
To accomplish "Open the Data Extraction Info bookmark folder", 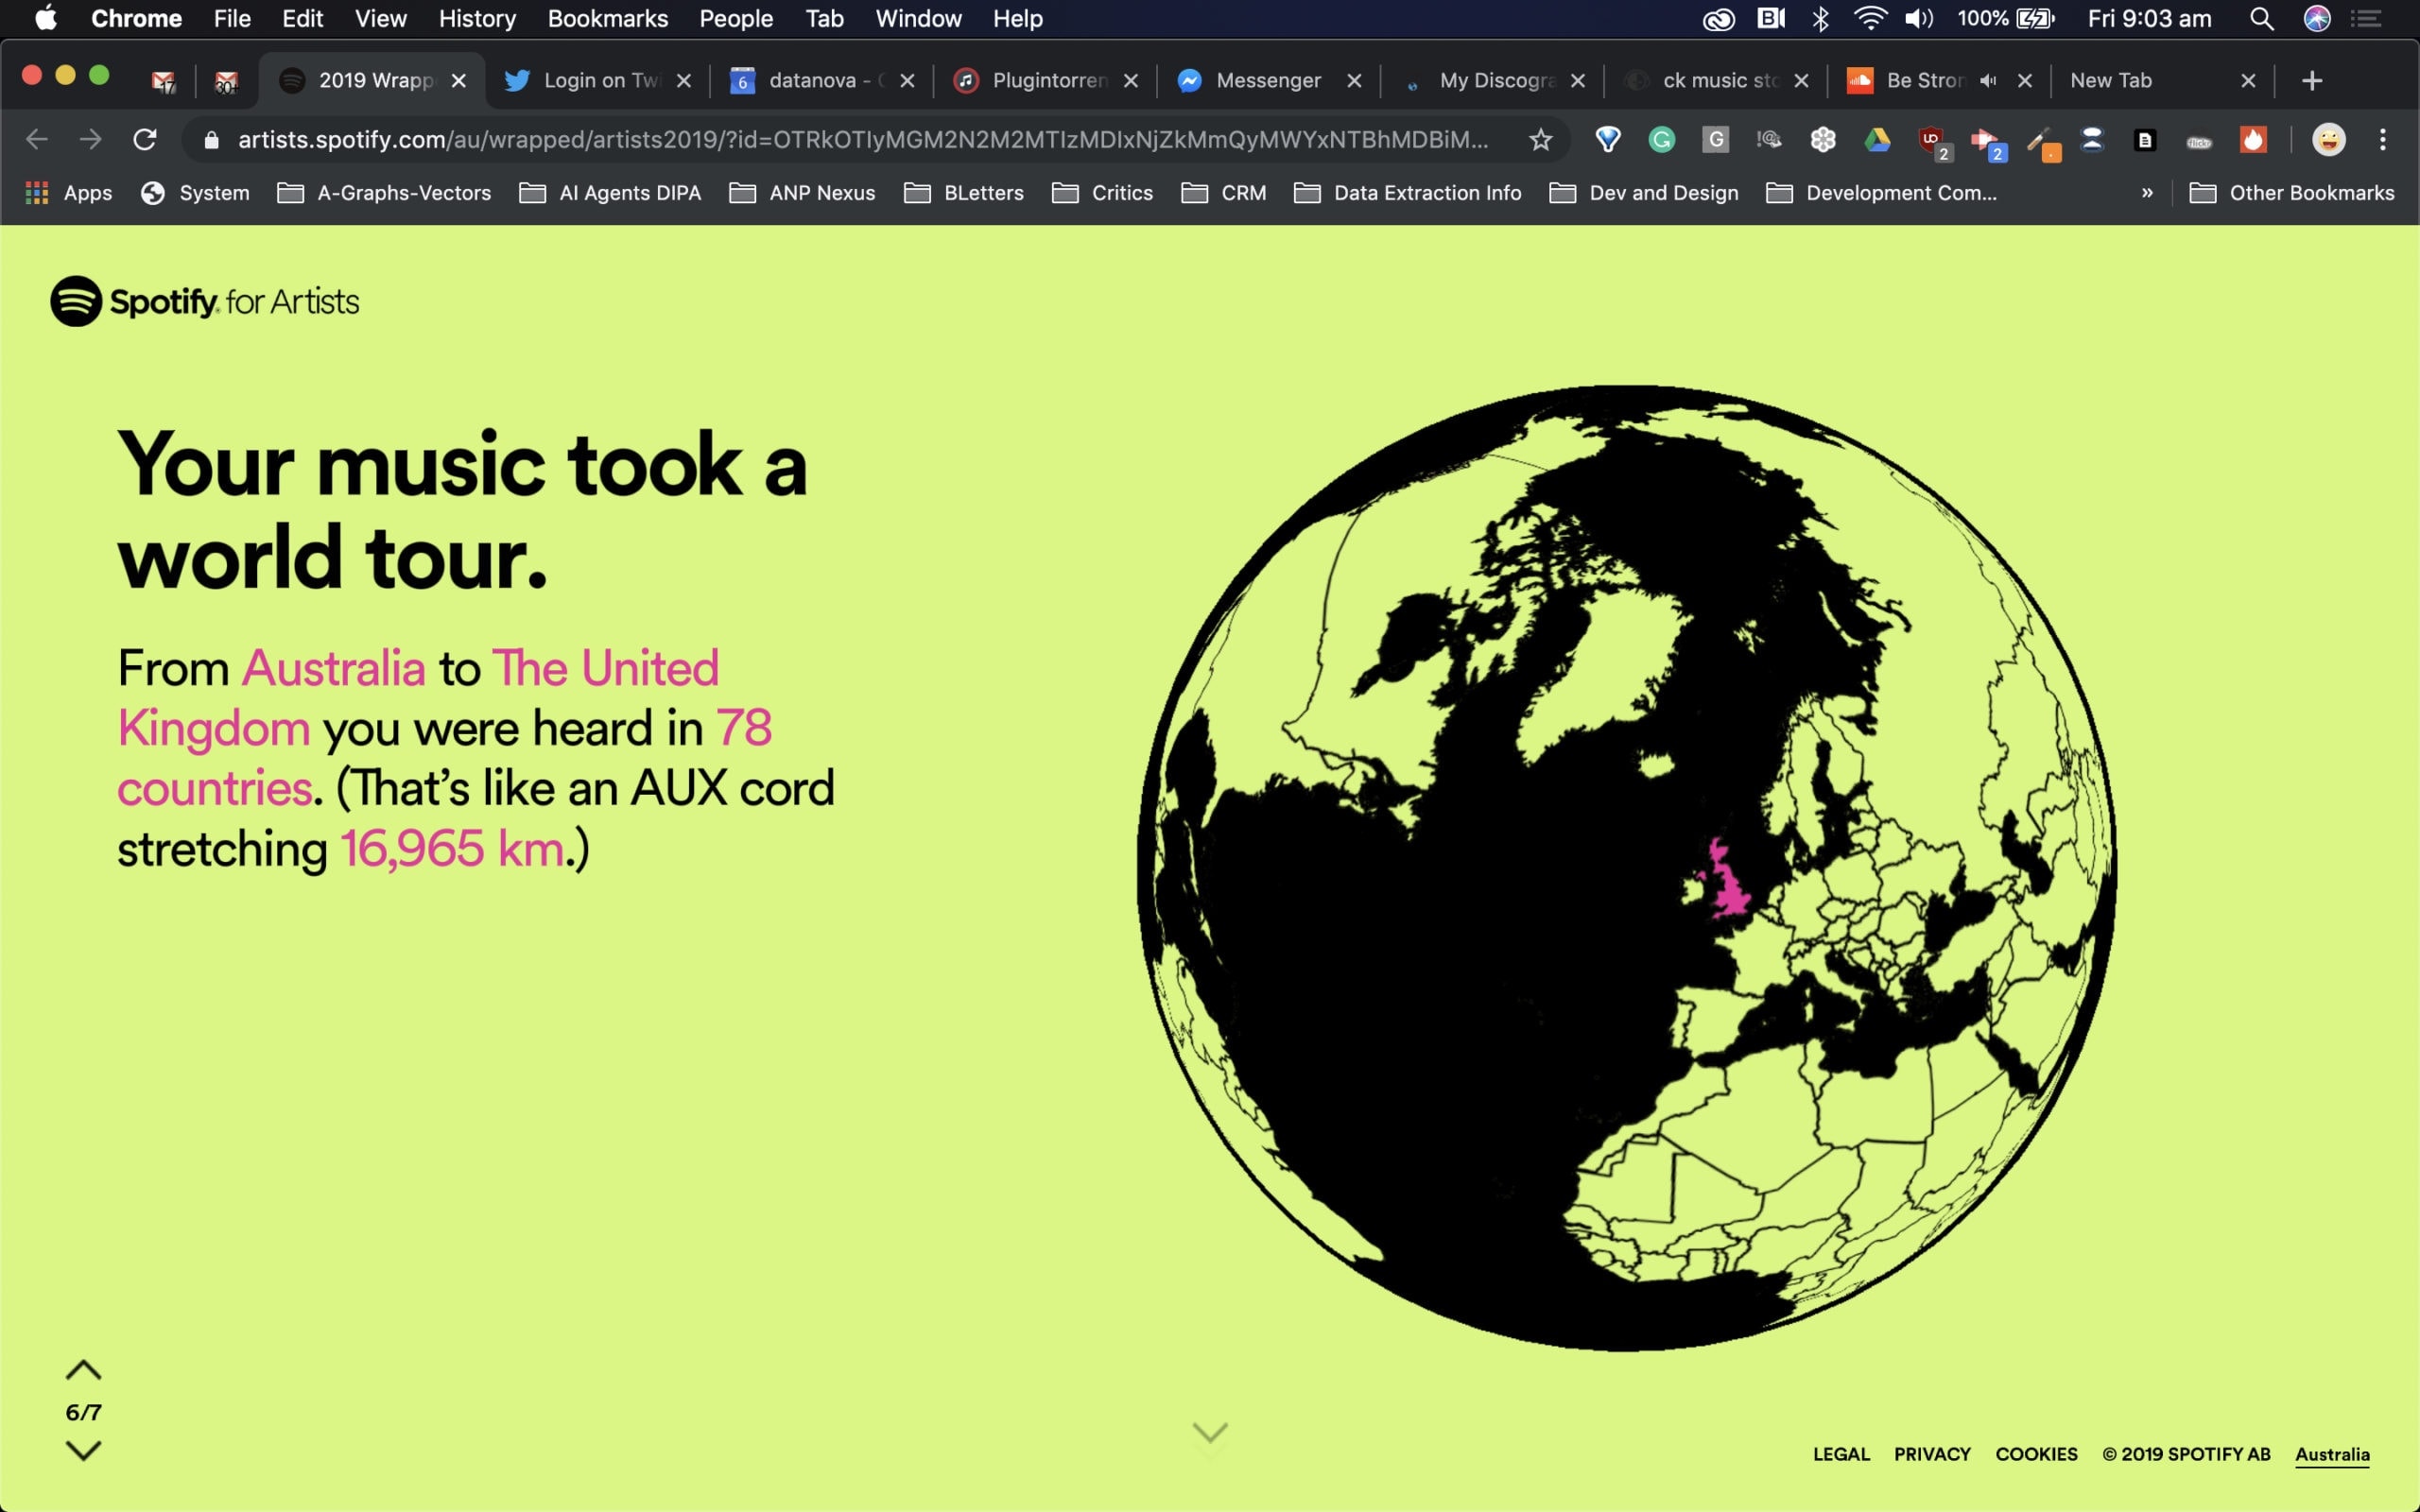I will click(1407, 193).
